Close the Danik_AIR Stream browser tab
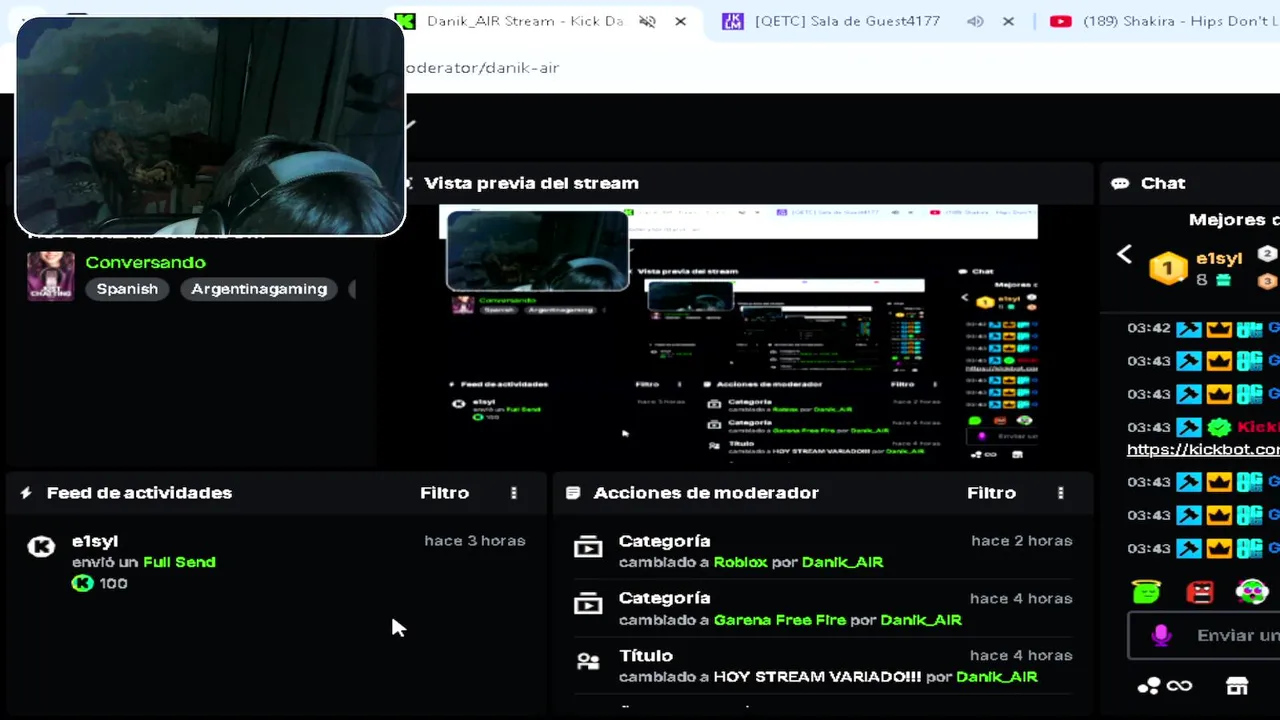This screenshot has height=720, width=1280. click(x=681, y=21)
